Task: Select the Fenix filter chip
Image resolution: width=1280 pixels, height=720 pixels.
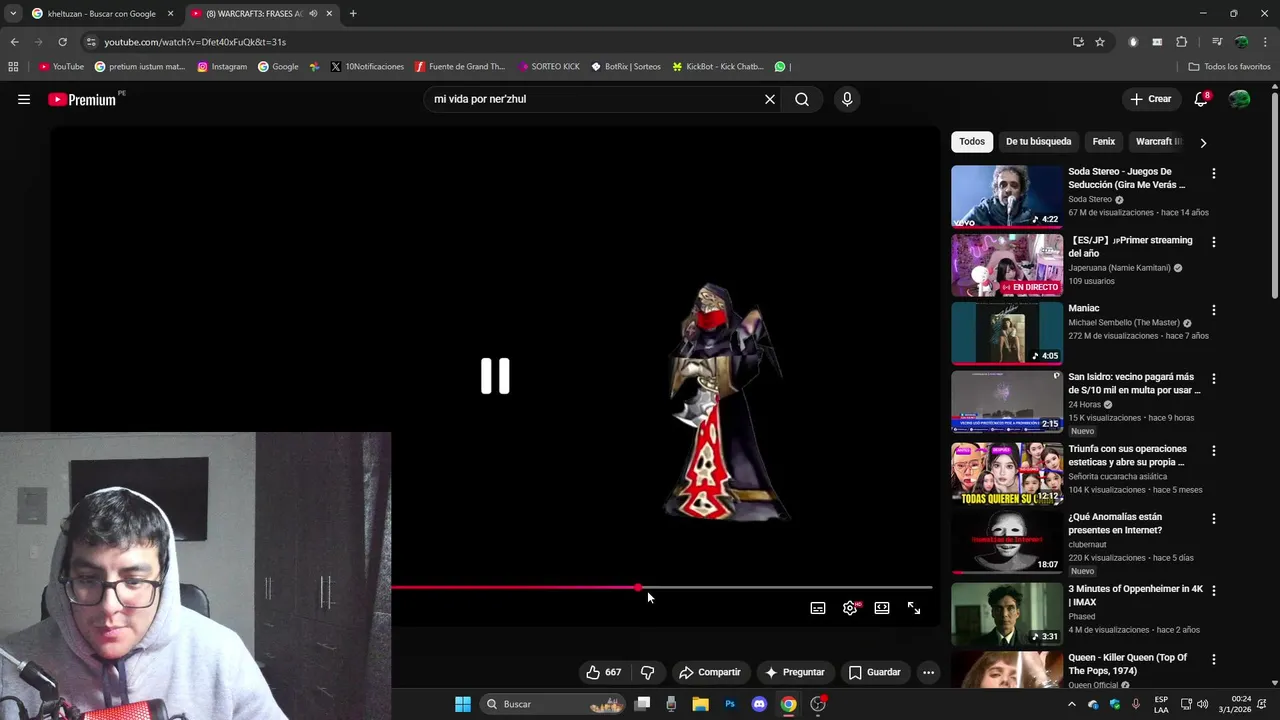Action: [x=1104, y=142]
